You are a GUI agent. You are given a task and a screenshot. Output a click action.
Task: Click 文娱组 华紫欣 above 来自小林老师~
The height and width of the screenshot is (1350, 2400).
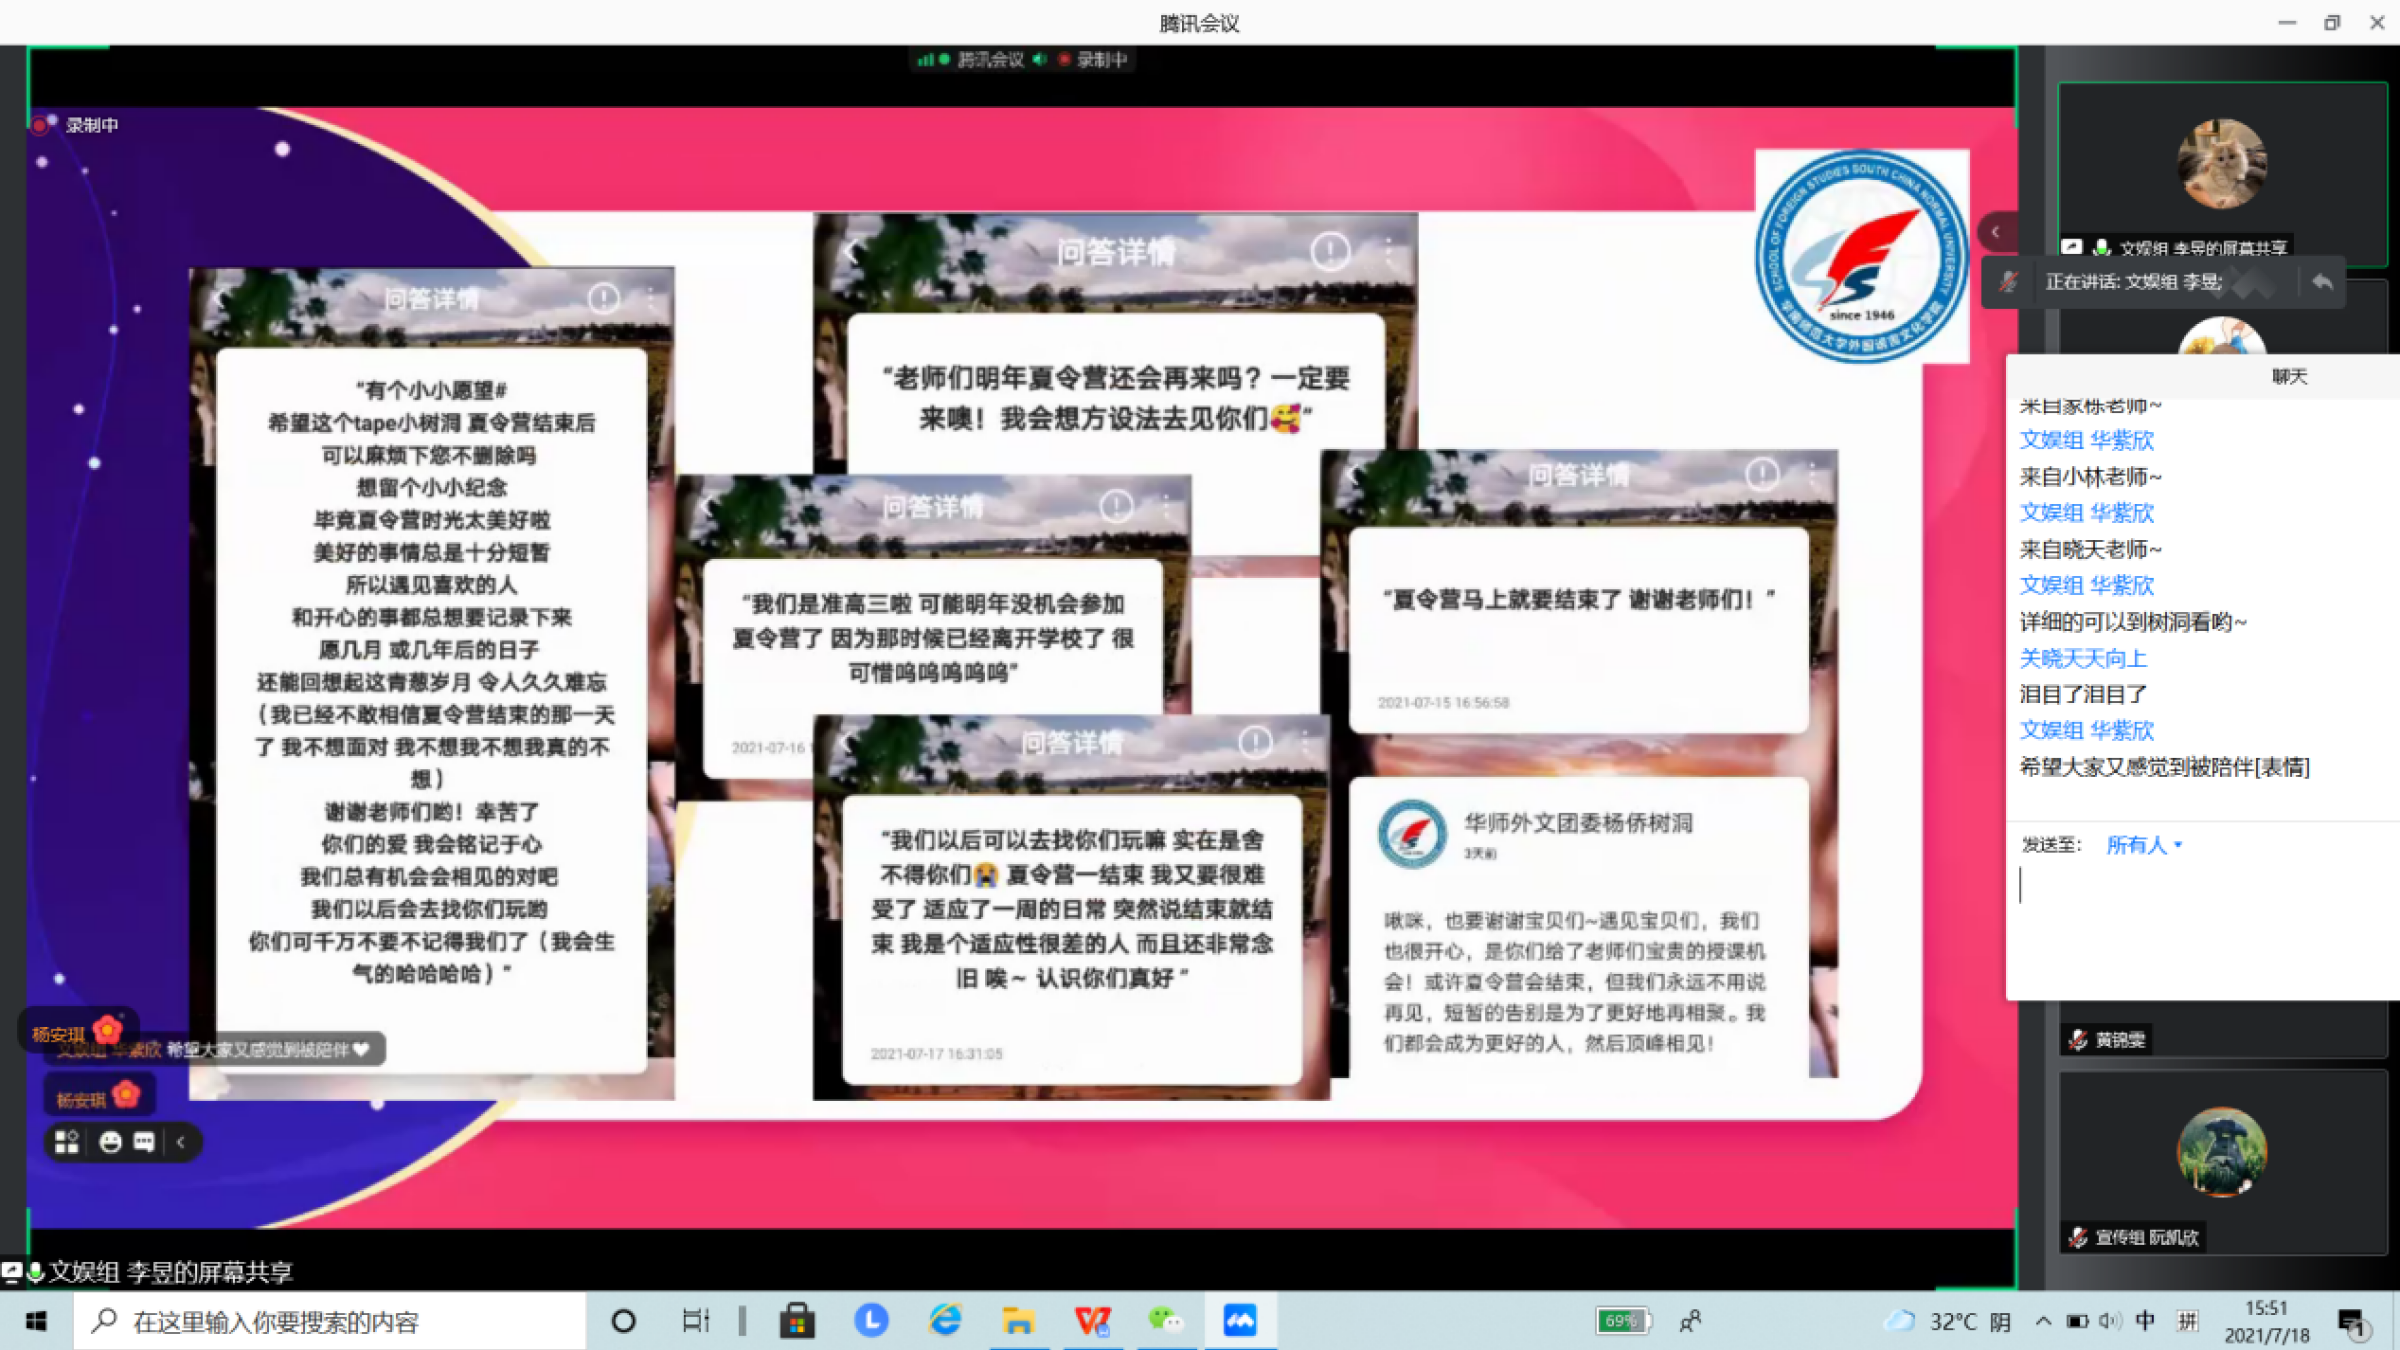pos(2086,440)
